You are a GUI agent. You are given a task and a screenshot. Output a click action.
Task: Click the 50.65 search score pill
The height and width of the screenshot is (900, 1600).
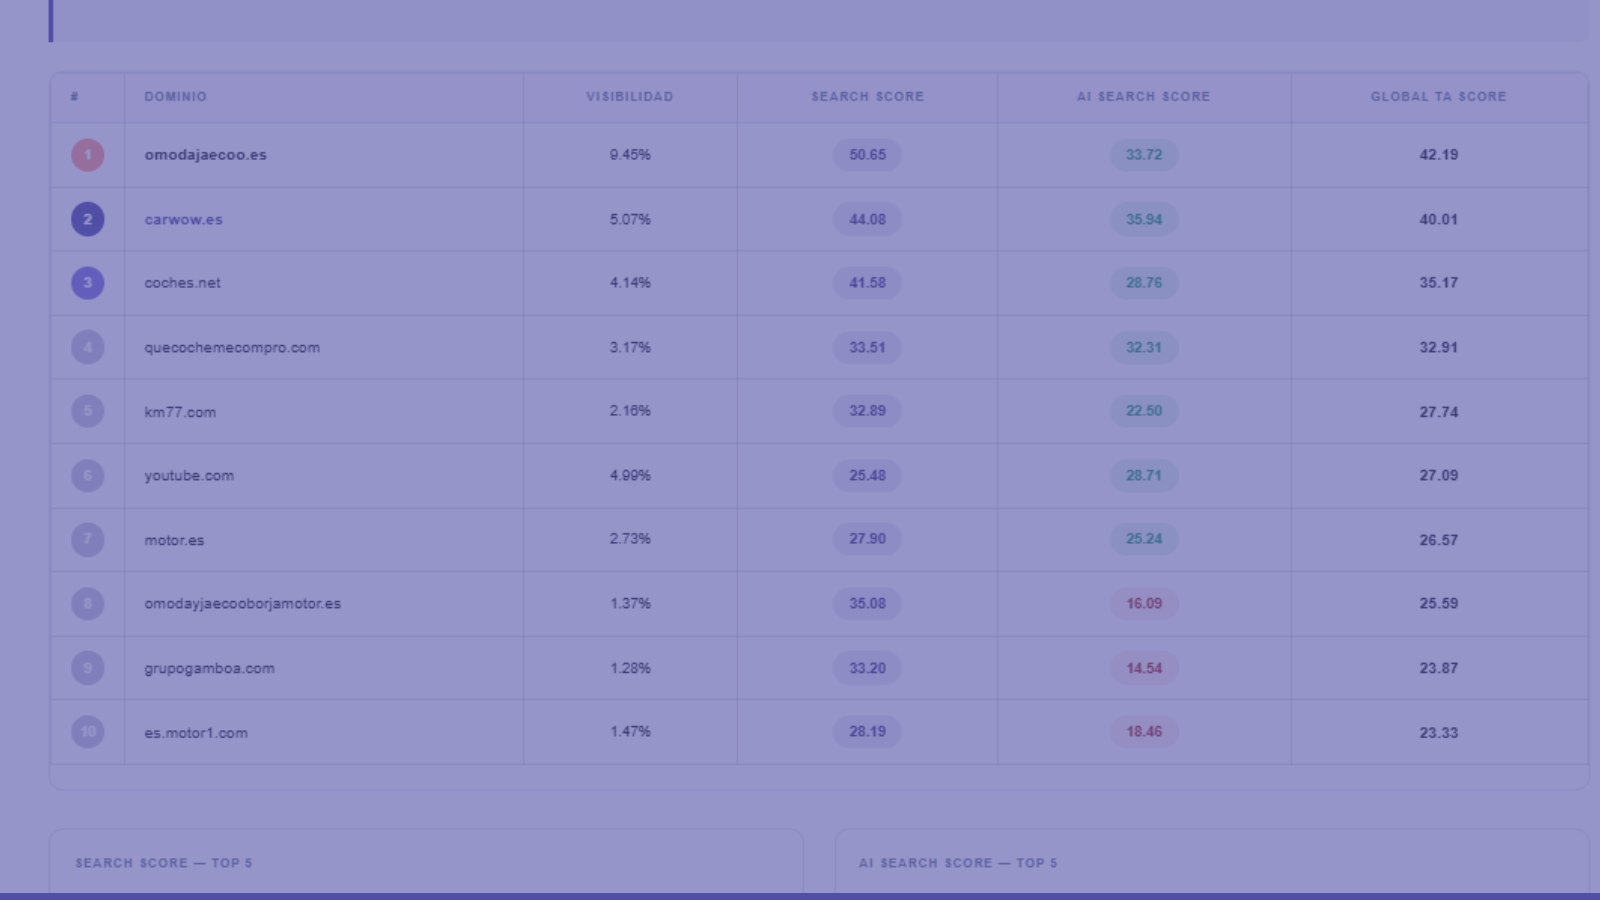click(867, 155)
